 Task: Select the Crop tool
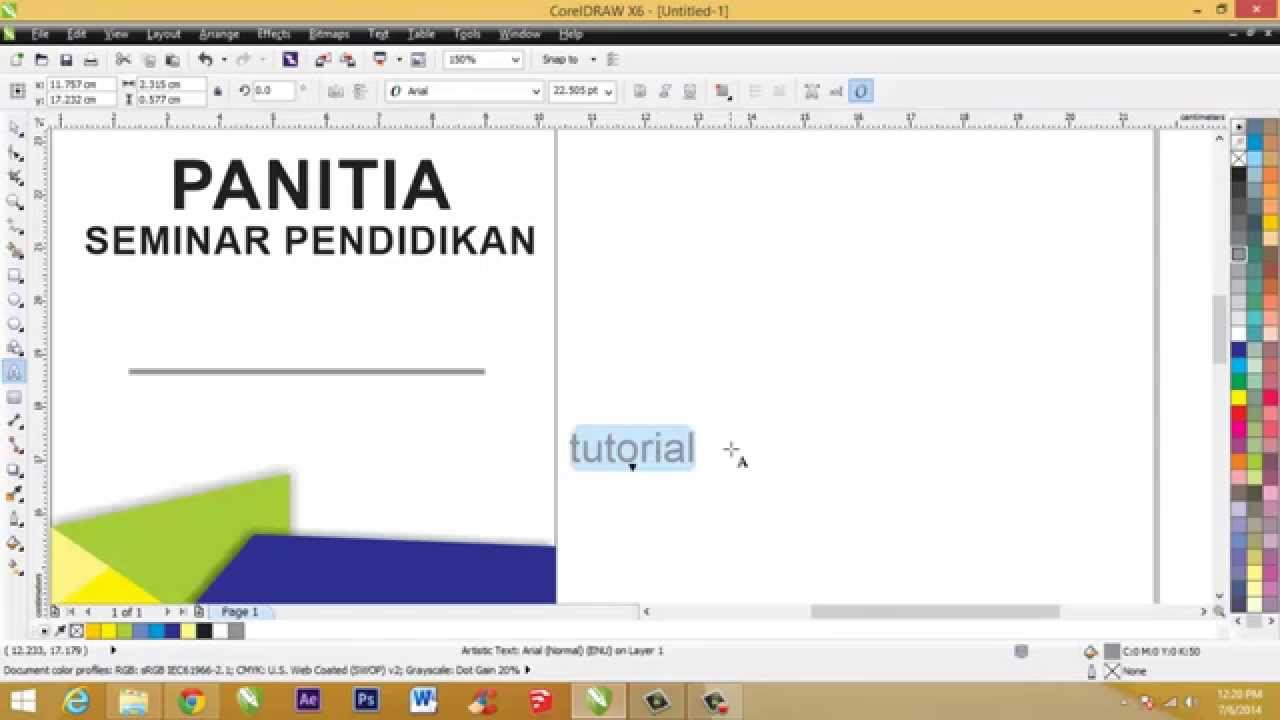15,178
